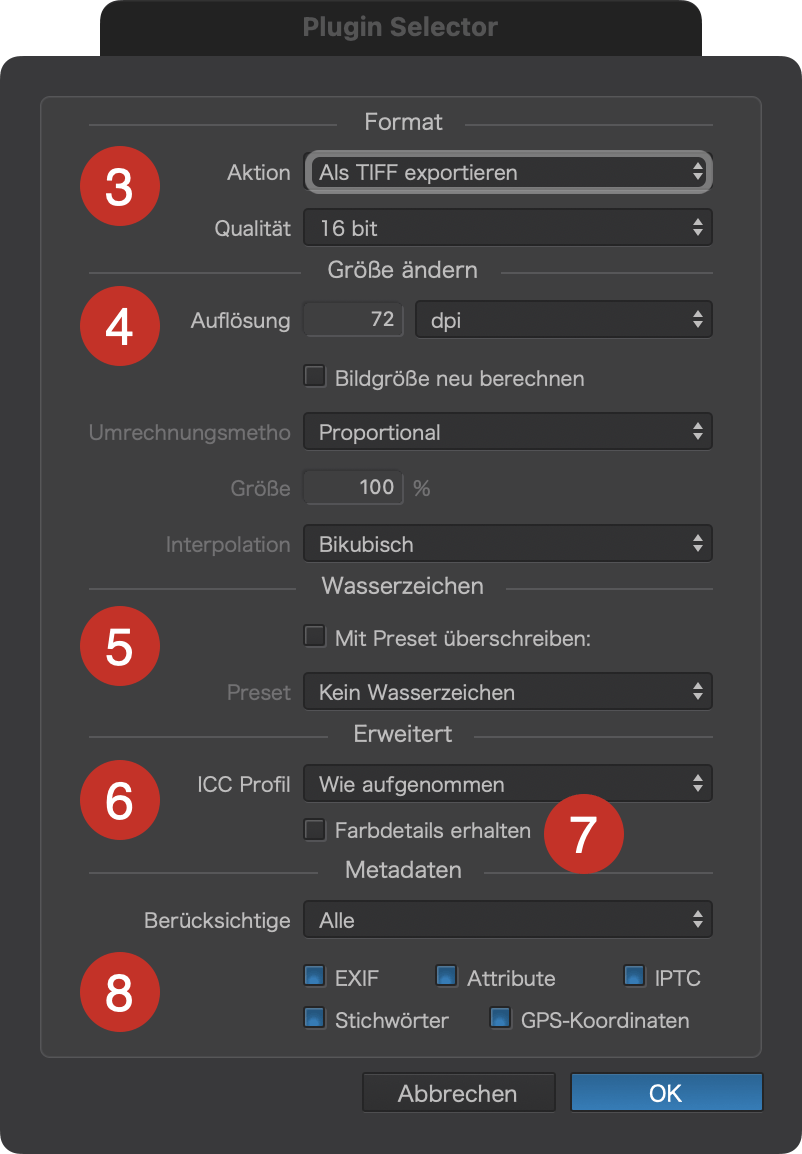This screenshot has width=802, height=1154.
Task: Enable 'Bildgröße neu berechnen' checkbox
Action: pos(315,377)
